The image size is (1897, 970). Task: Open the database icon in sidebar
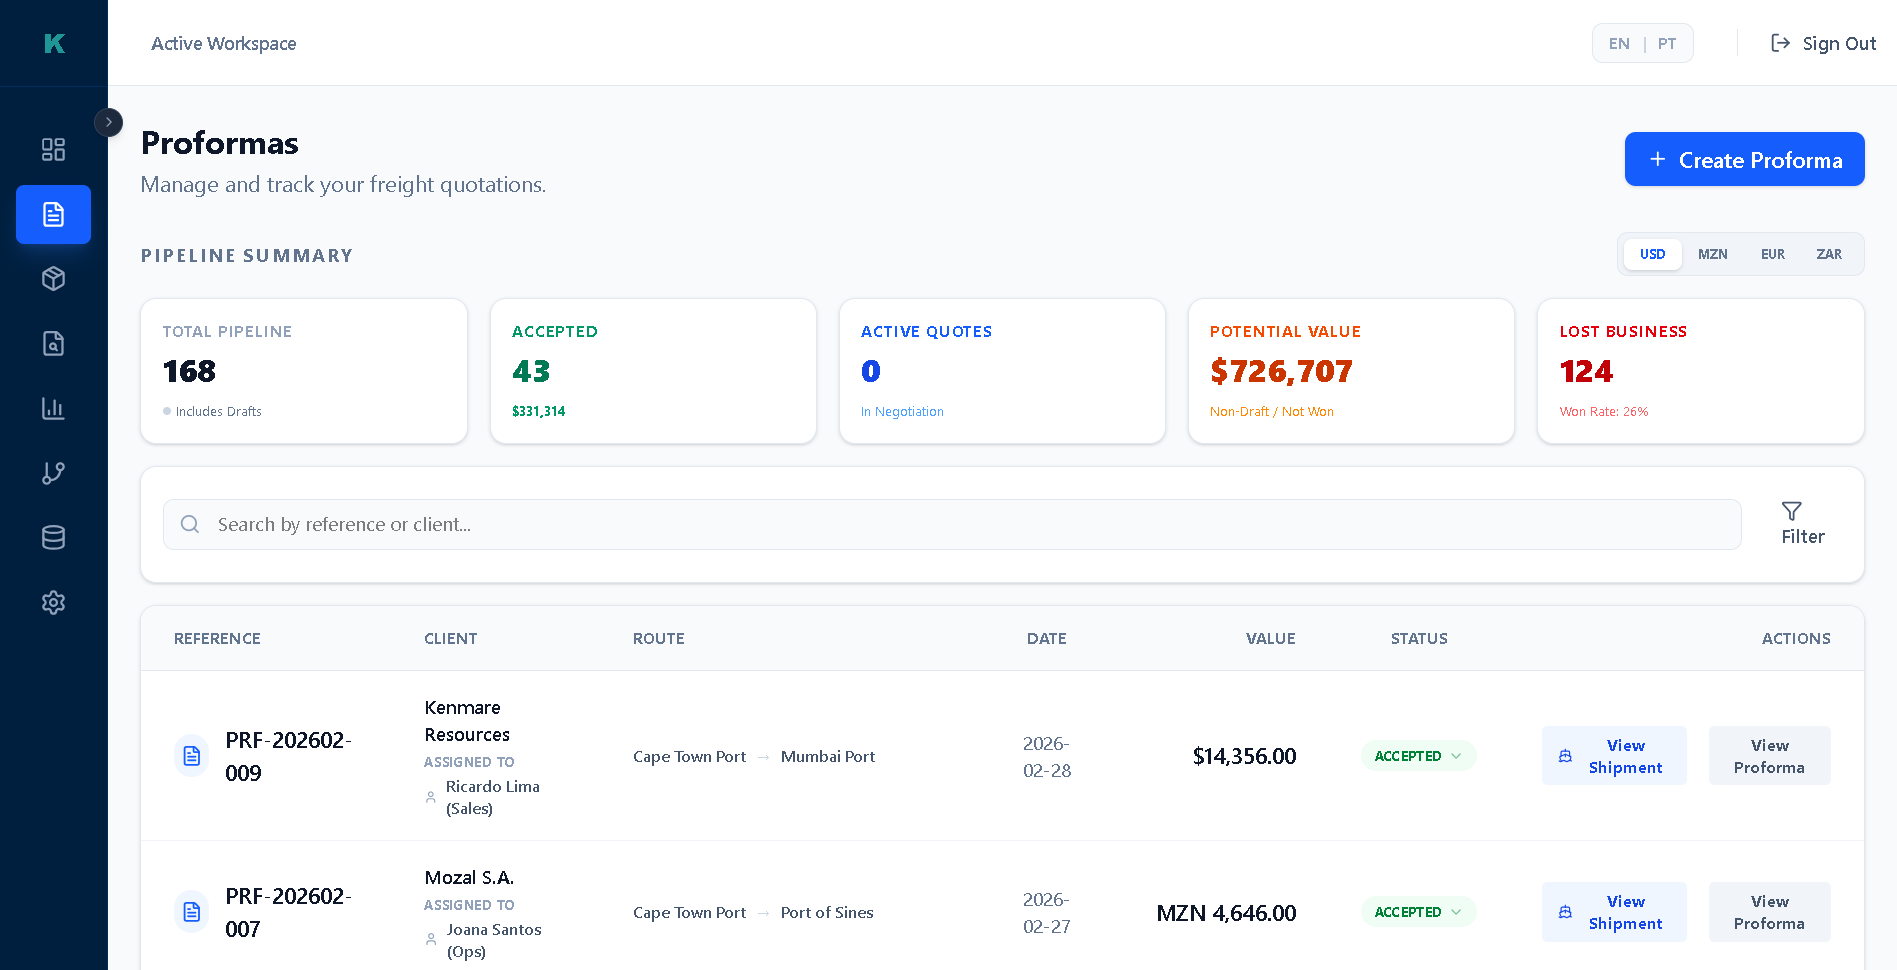click(53, 538)
